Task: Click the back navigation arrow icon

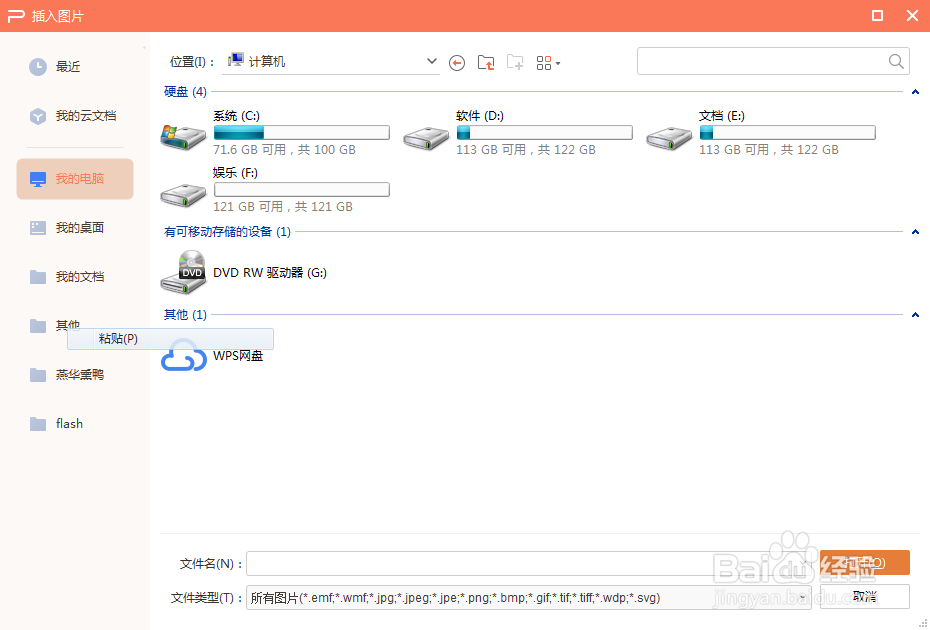Action: tap(457, 62)
